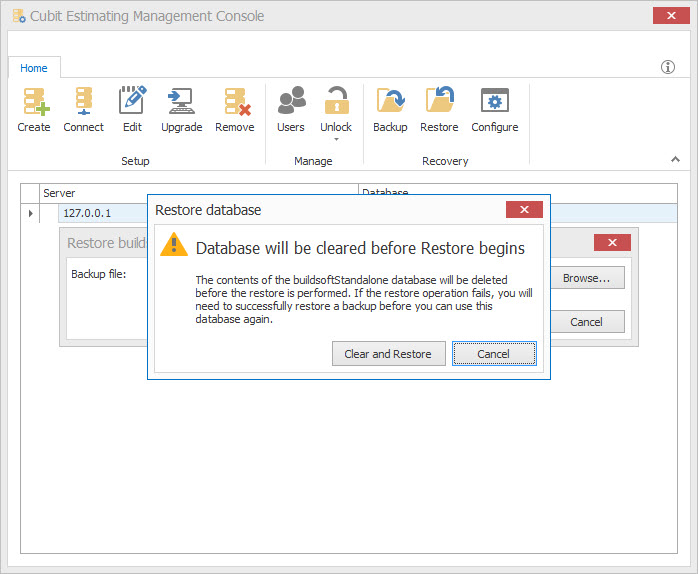Screen dimensions: 698x574
Task: Click the yellow warning triangle icon
Action: pos(174,244)
